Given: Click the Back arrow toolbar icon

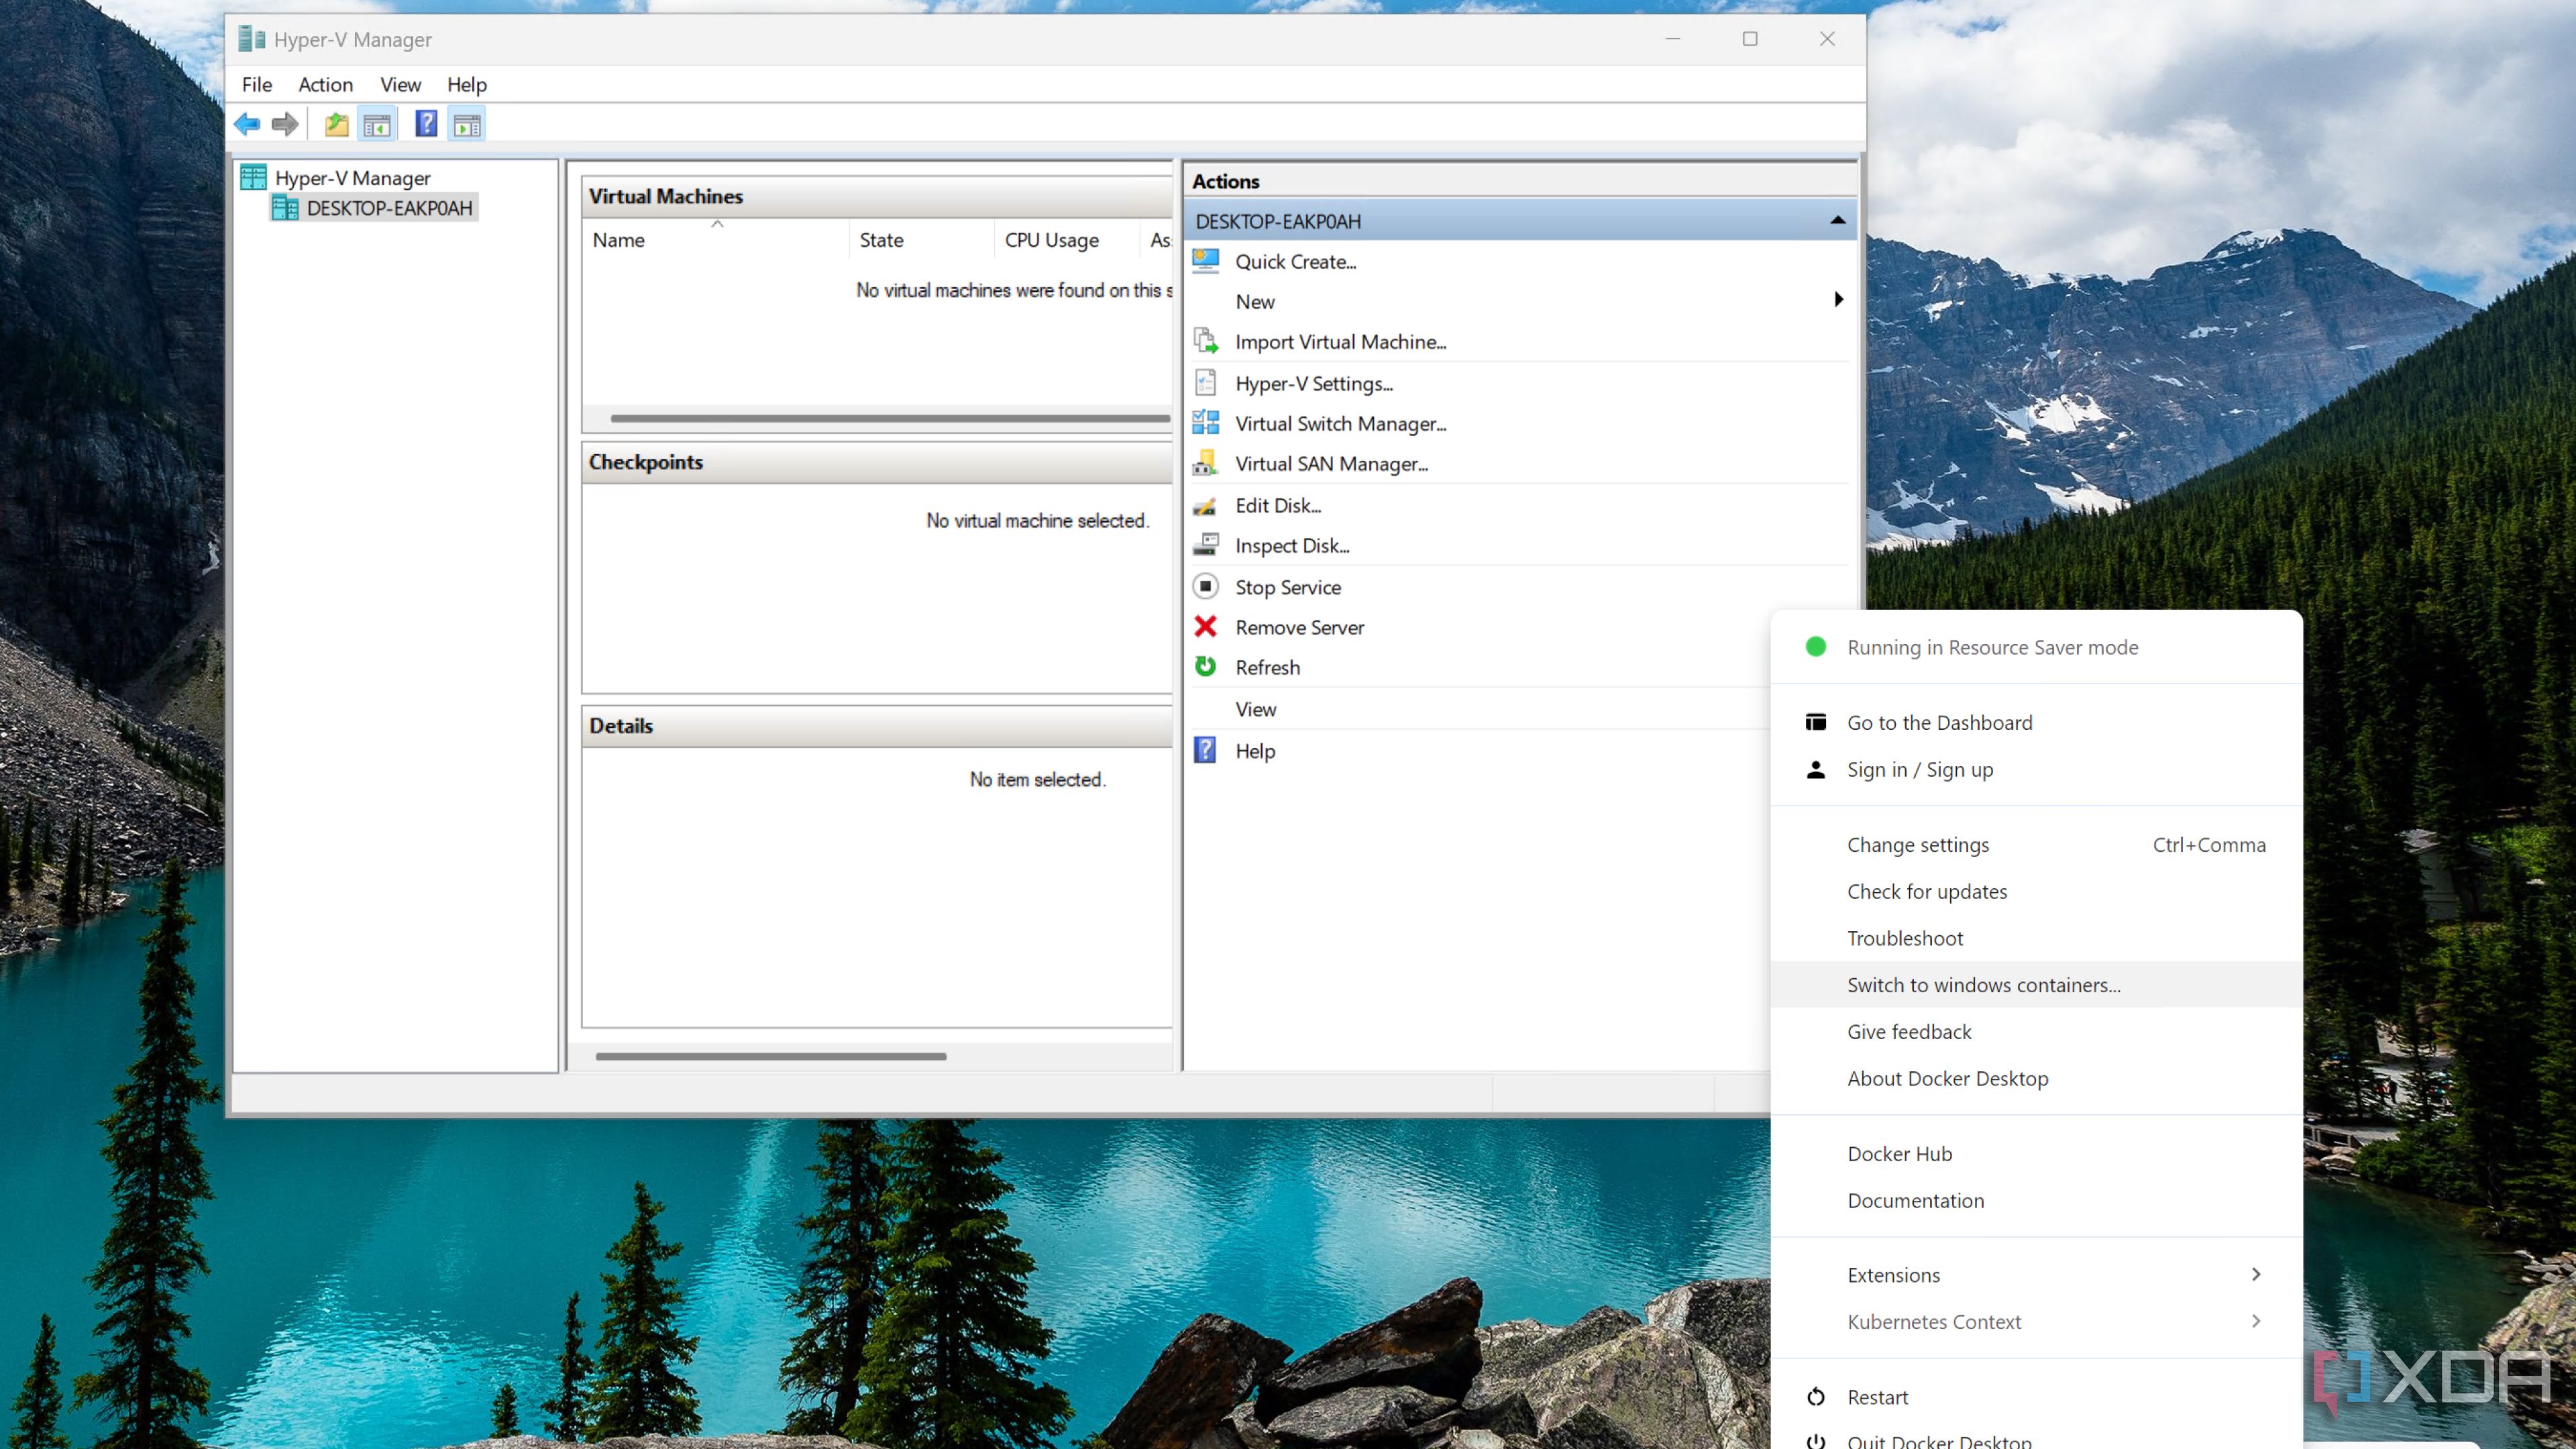Looking at the screenshot, I should 247,124.
